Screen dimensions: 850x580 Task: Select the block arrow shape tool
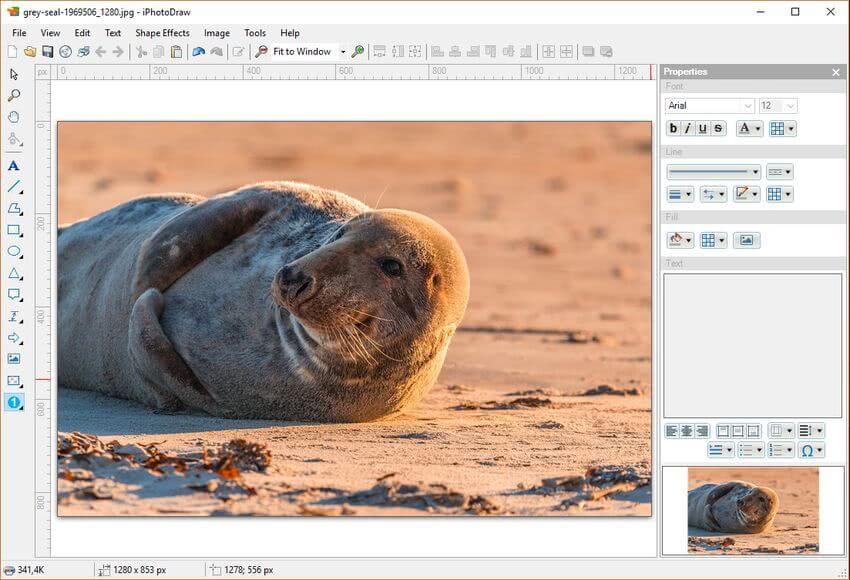[x=14, y=338]
